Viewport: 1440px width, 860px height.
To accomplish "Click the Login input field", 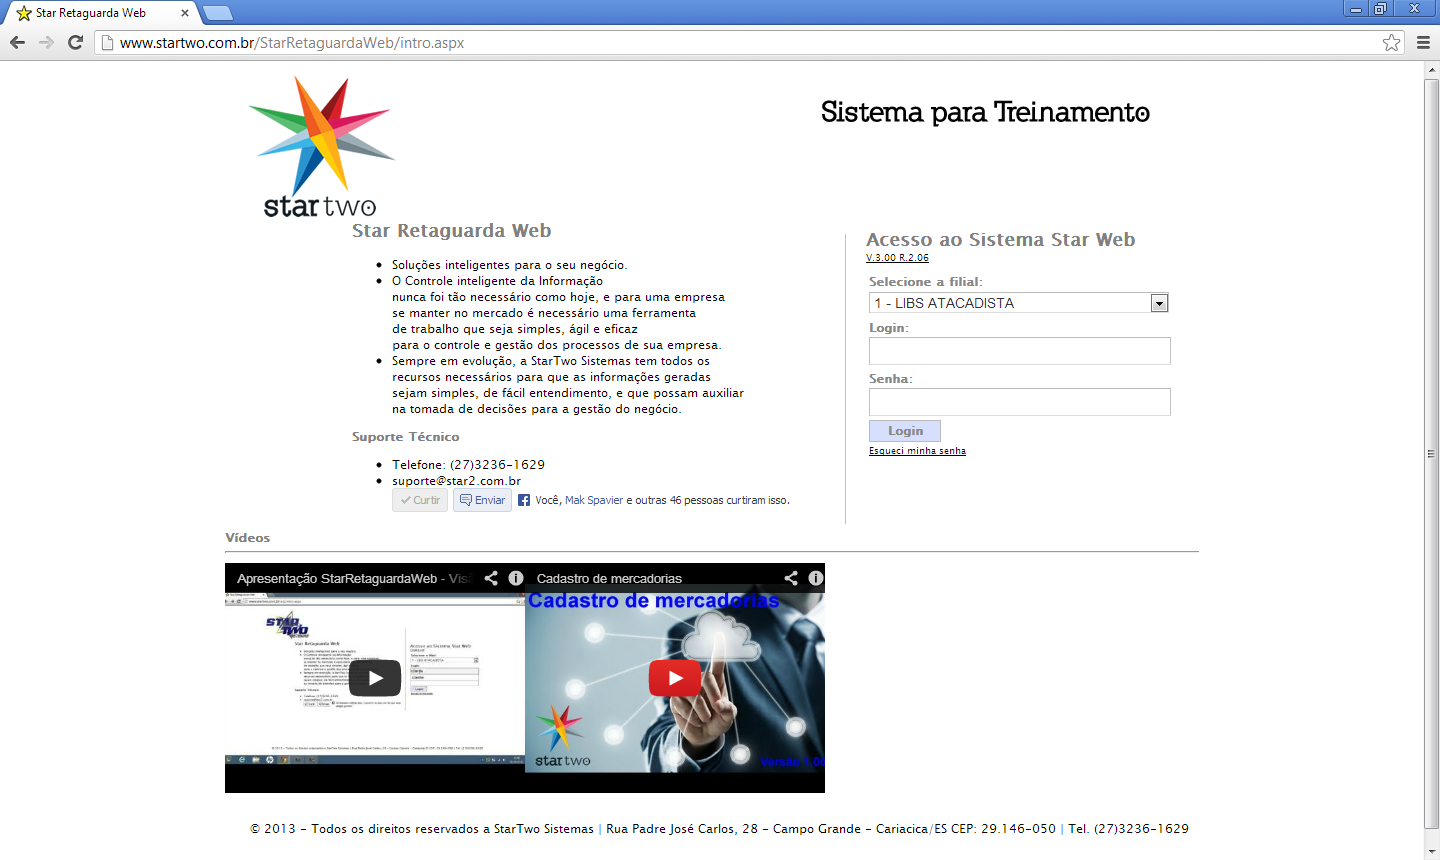I will tap(1019, 351).
